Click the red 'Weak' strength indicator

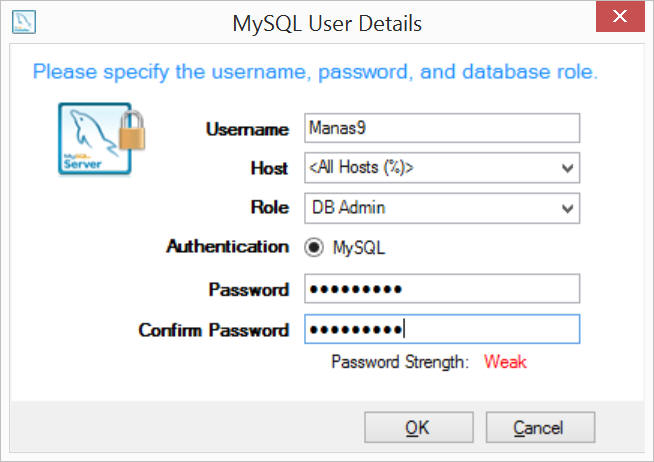pos(505,362)
